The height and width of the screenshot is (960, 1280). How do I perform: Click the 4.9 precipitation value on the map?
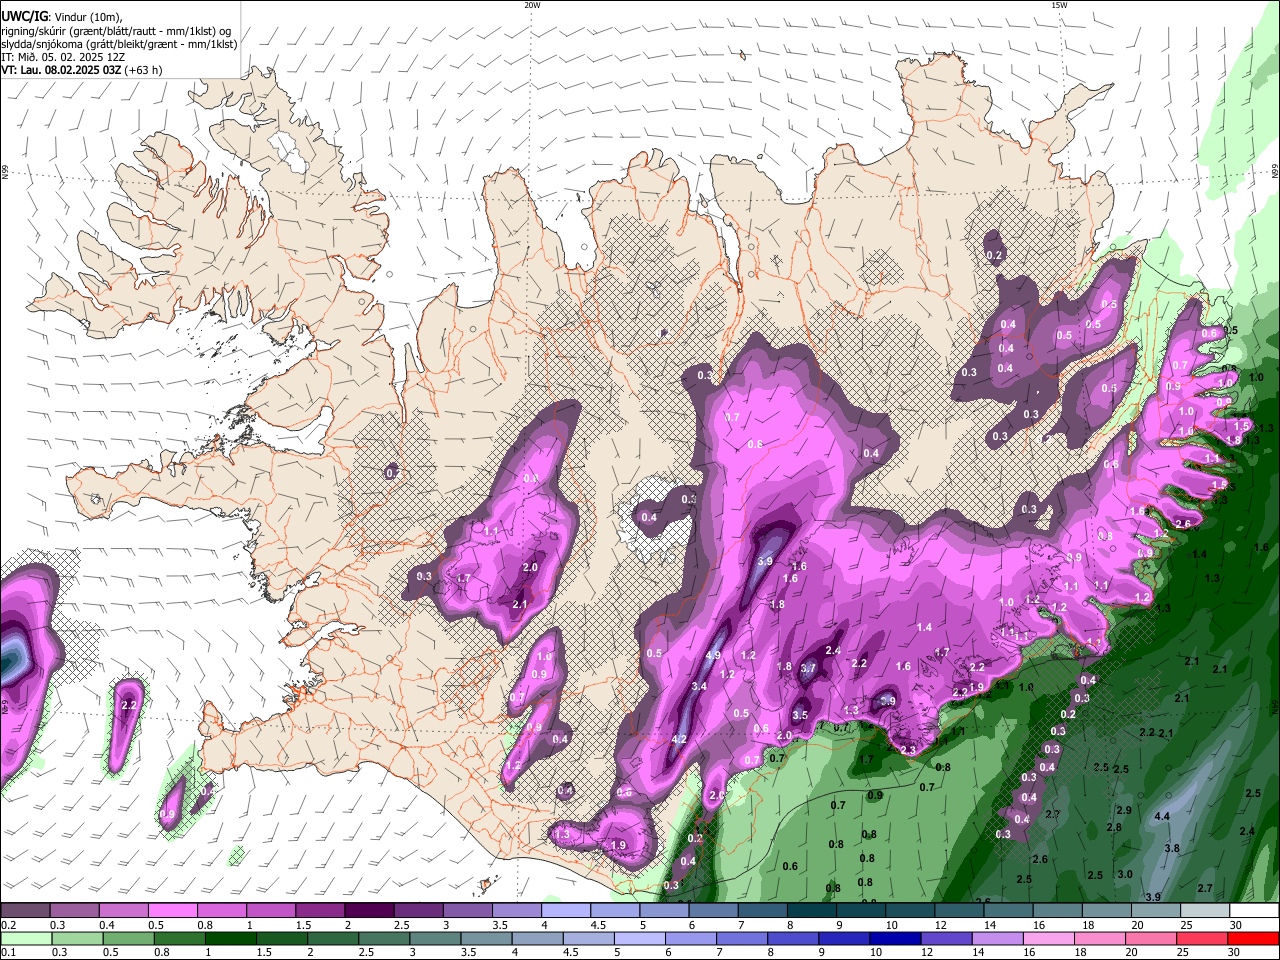[713, 655]
